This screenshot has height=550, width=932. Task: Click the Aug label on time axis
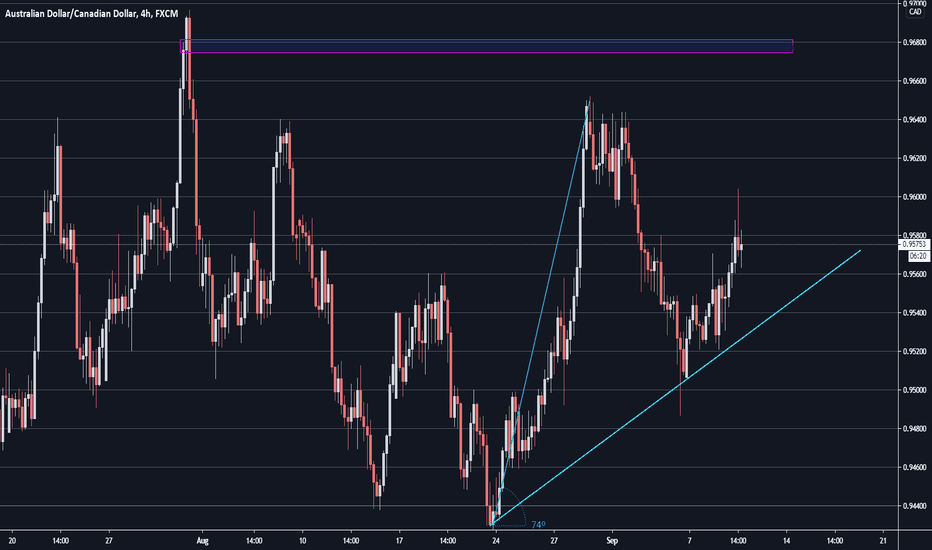point(203,540)
